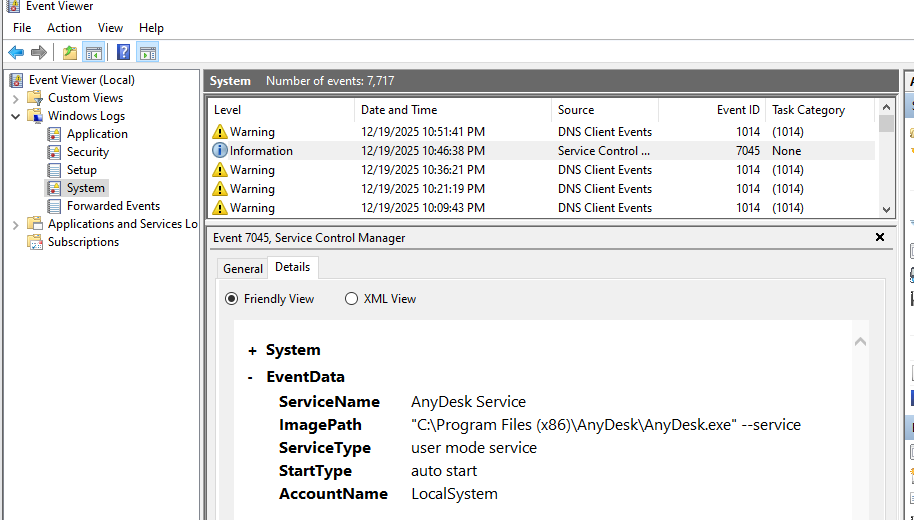This screenshot has width=914, height=520.
Task: Click (1014) task category in 10:09:43 PM row
Action: click(788, 208)
